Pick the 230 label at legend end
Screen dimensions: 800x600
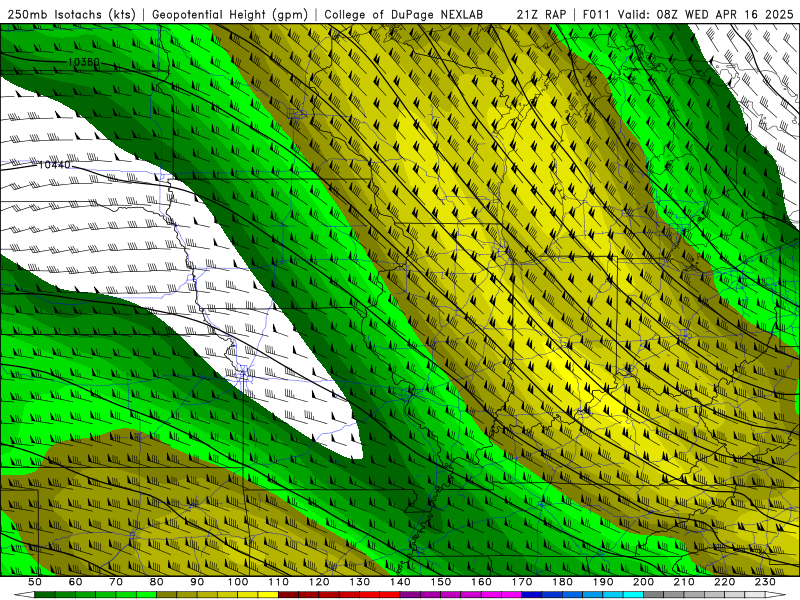coord(765,582)
